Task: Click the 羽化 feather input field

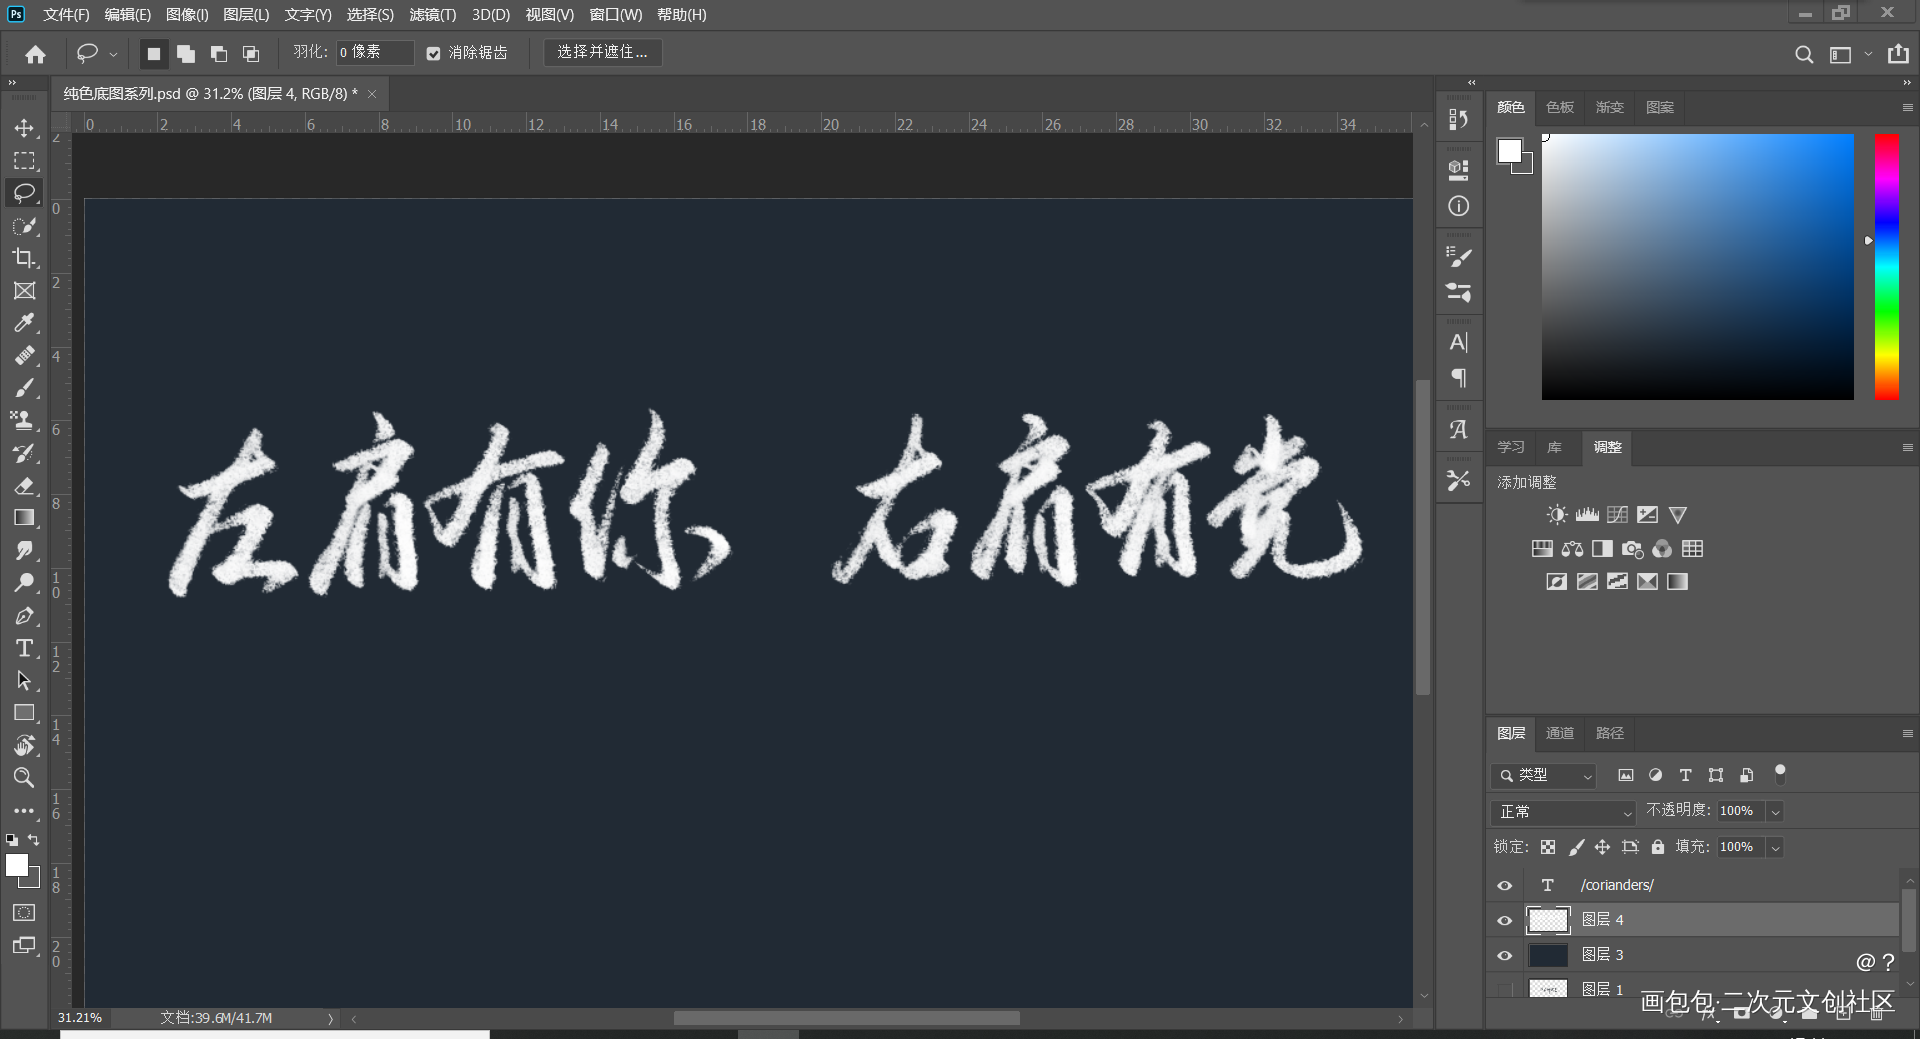Action: pos(374,52)
